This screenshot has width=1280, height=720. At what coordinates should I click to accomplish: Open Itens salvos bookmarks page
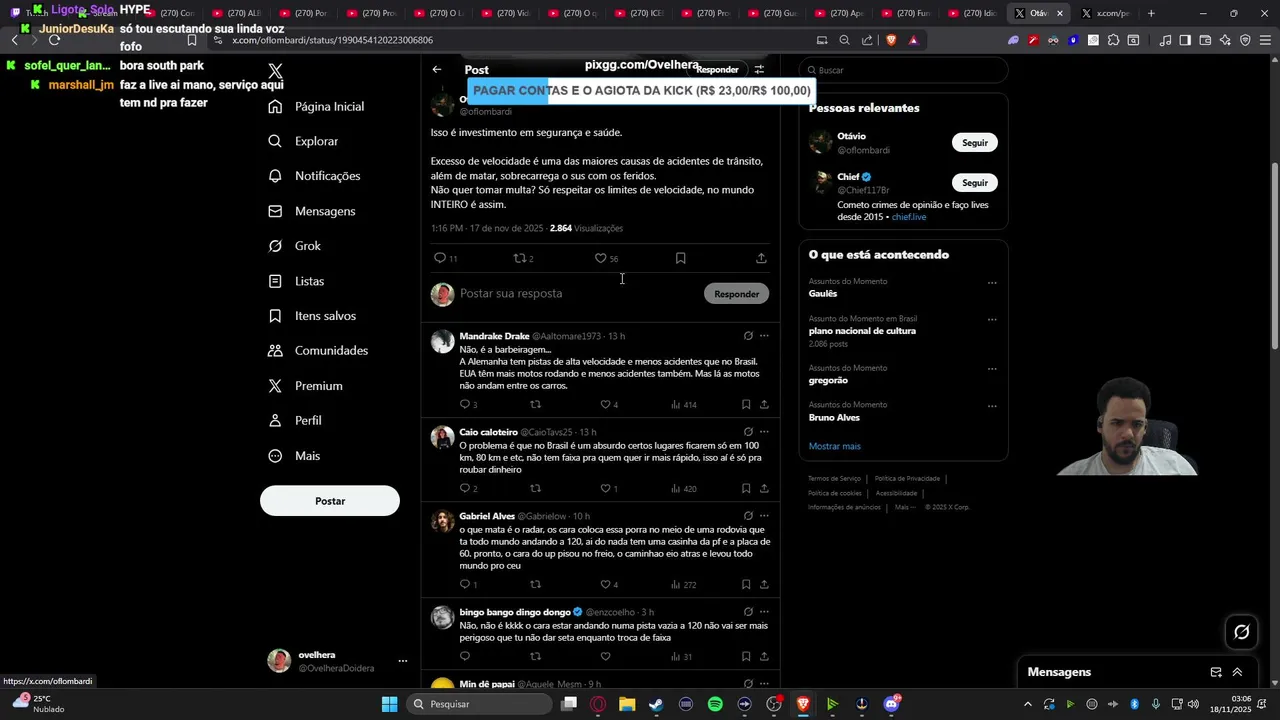(311, 316)
